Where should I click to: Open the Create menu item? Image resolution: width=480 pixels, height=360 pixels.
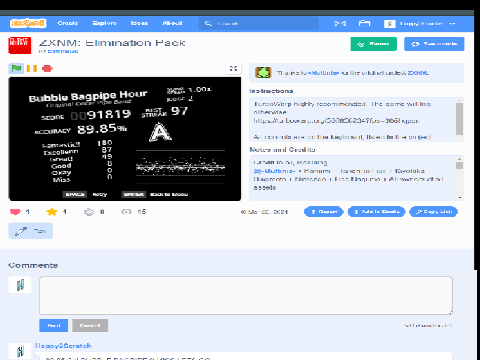pos(68,23)
